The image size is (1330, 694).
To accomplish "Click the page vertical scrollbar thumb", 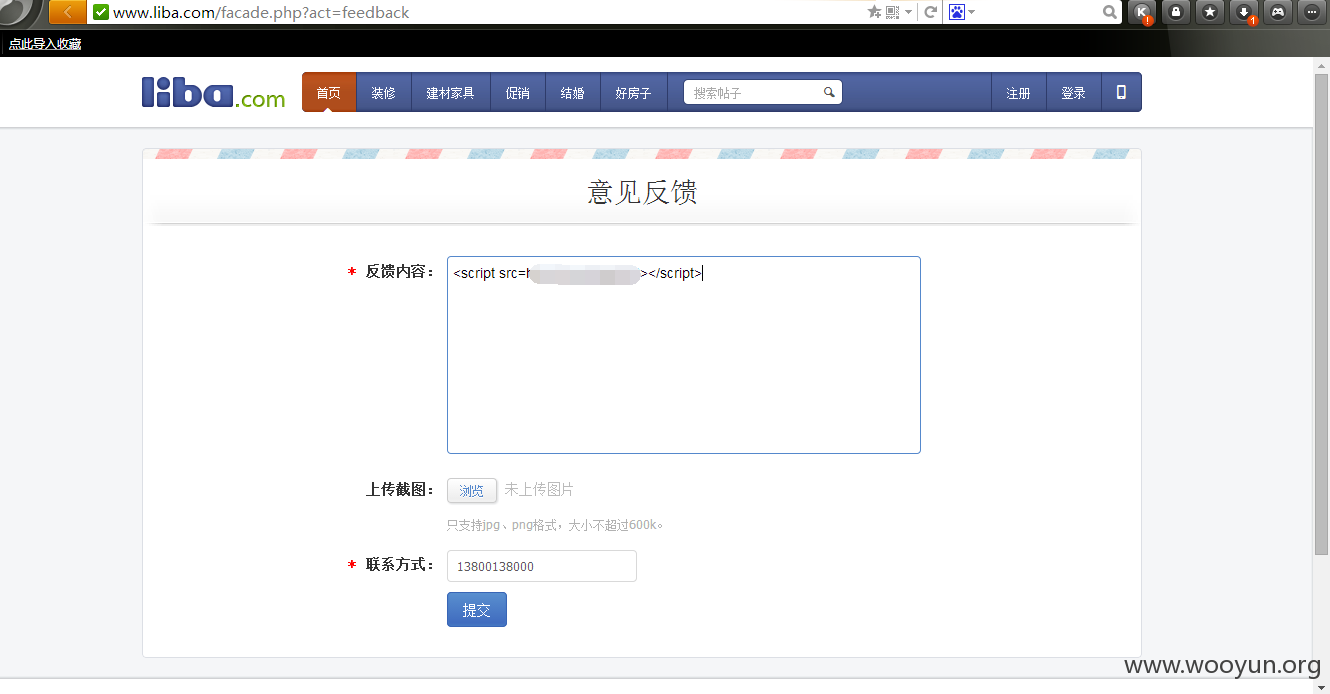I will [1320, 315].
